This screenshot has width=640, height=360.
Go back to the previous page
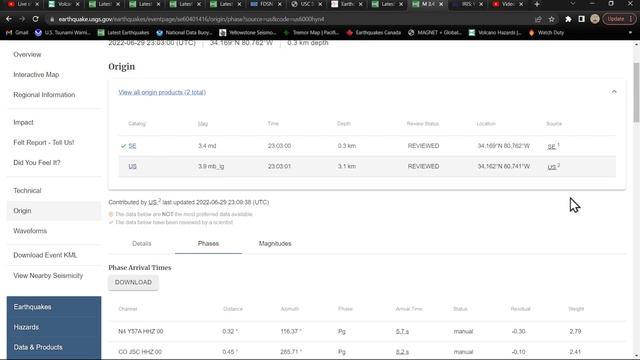point(9,19)
